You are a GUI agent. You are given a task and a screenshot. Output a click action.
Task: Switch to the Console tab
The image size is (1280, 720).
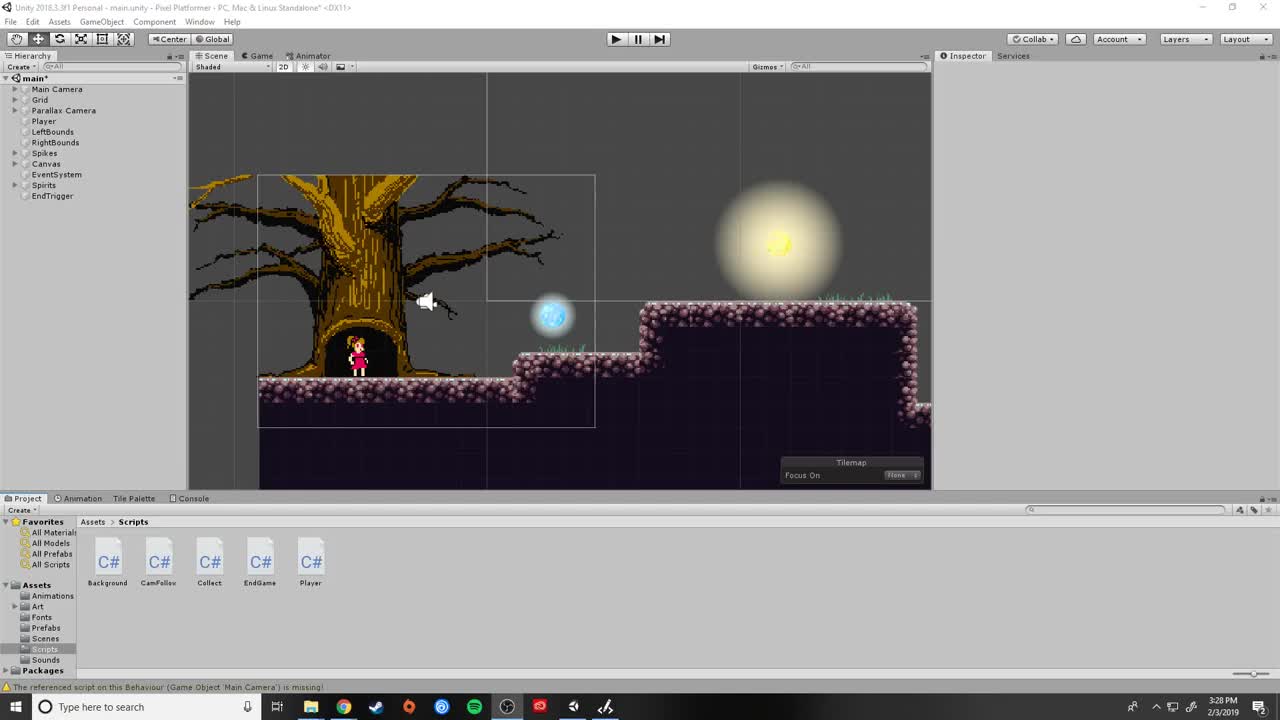[189, 499]
